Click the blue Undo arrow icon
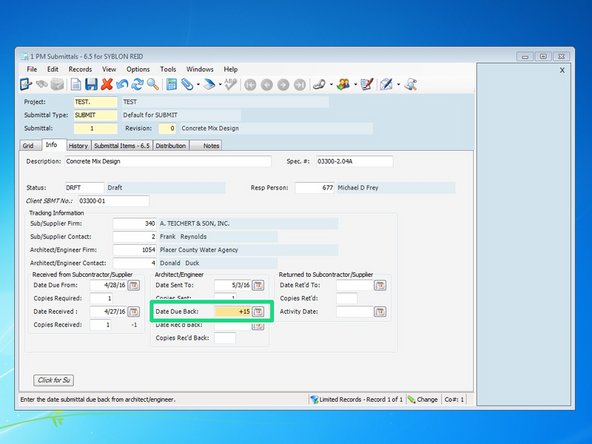592x444 pixels. [x=122, y=84]
